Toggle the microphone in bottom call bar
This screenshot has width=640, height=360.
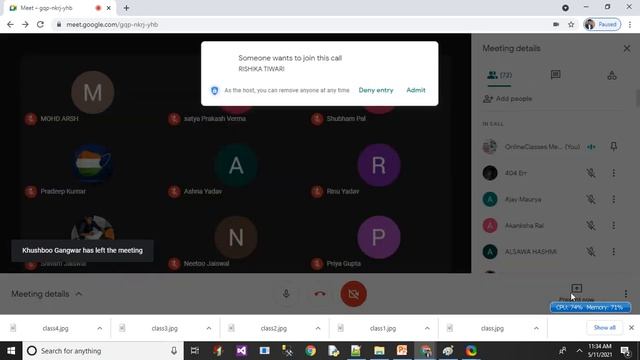[286, 294]
